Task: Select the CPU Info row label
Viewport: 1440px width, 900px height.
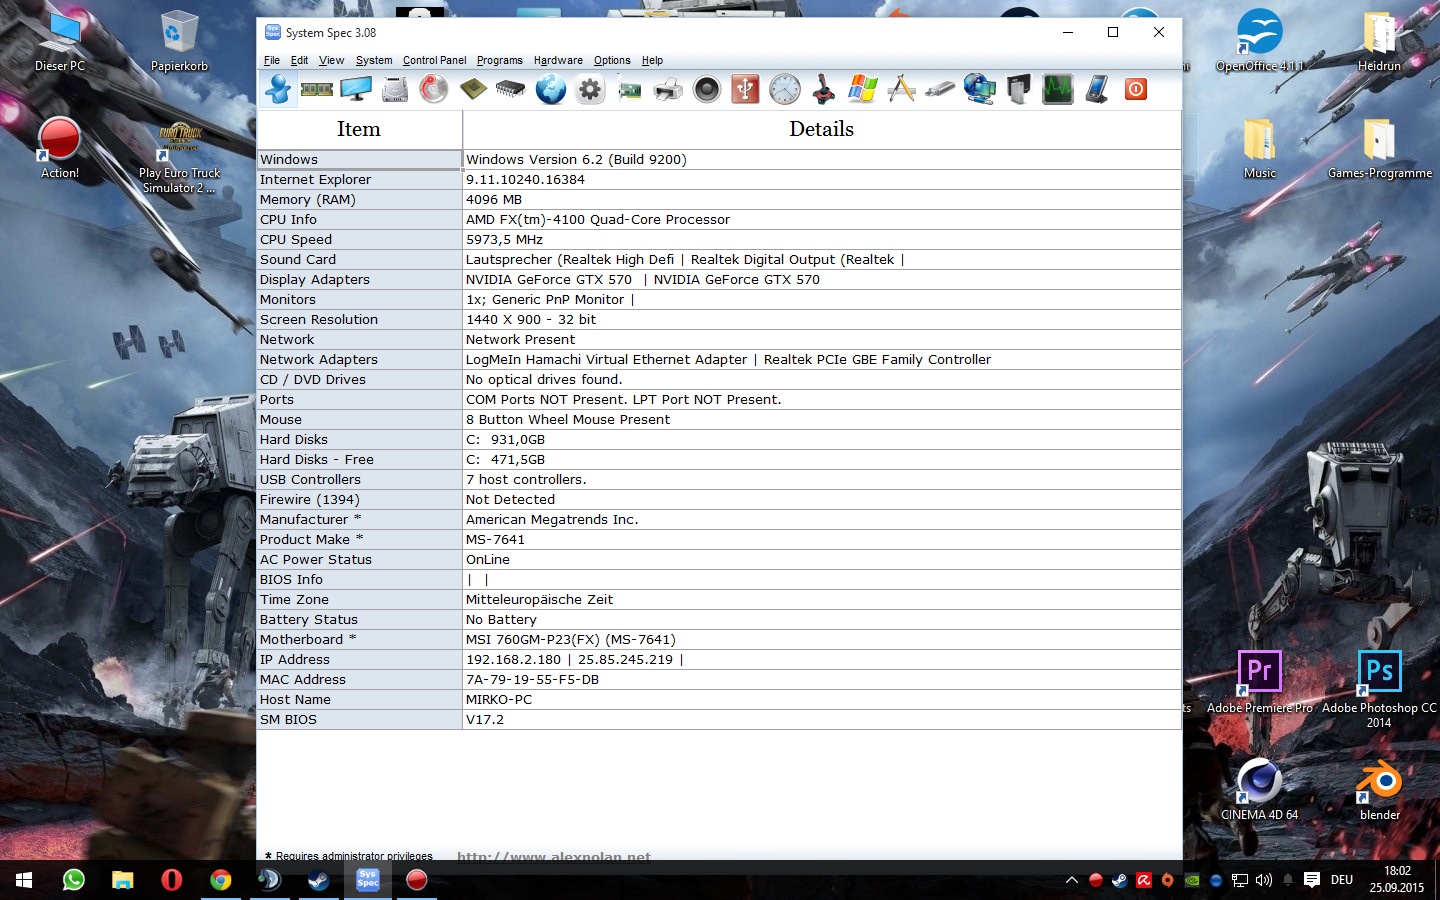Action: pos(359,219)
